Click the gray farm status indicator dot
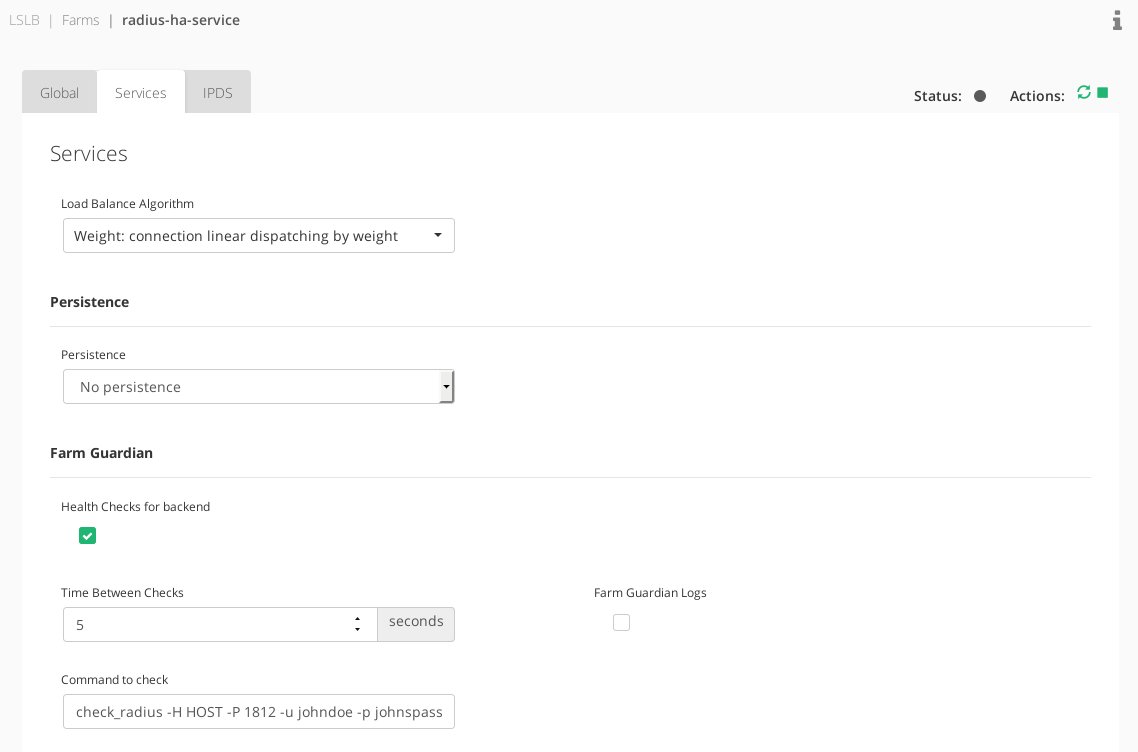1138x752 pixels. 980,96
